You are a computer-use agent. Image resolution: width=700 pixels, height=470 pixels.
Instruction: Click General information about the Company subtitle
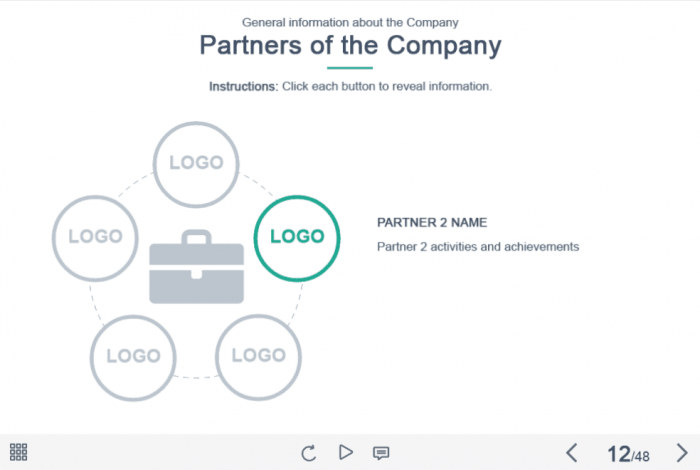[350, 21]
